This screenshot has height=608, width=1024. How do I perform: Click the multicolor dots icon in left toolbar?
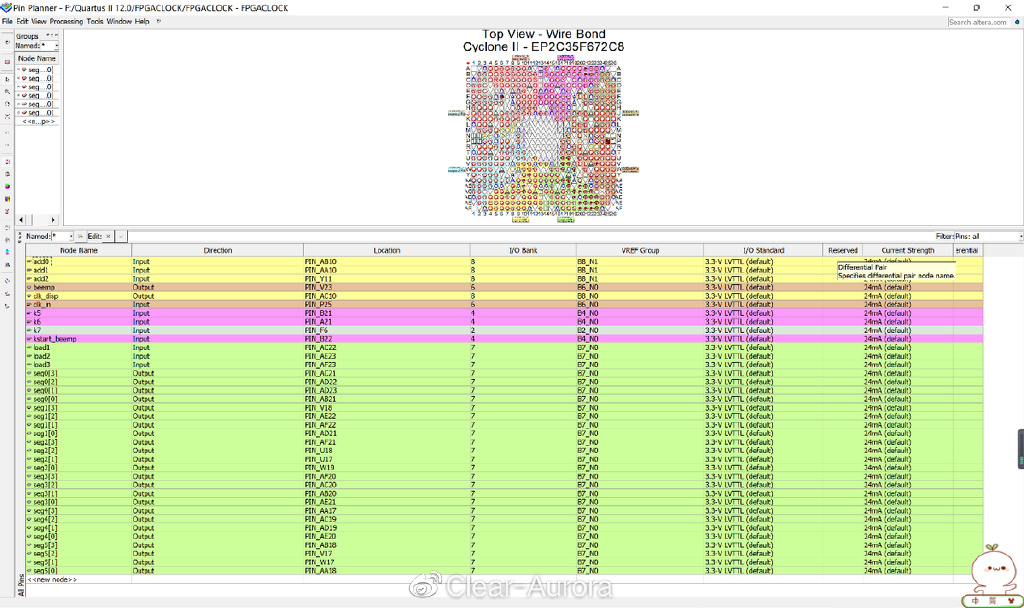(7, 161)
